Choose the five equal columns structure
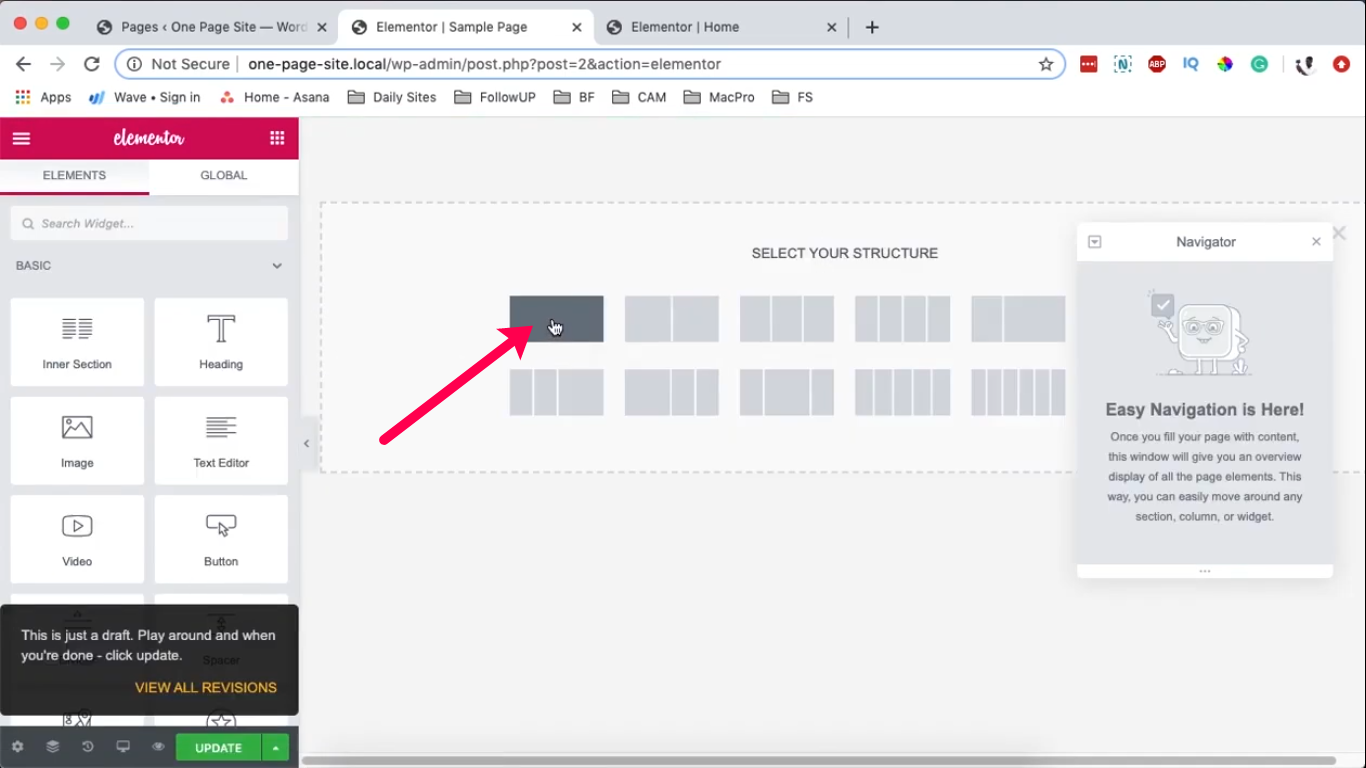Screen dimensions: 1366x768 (903, 392)
